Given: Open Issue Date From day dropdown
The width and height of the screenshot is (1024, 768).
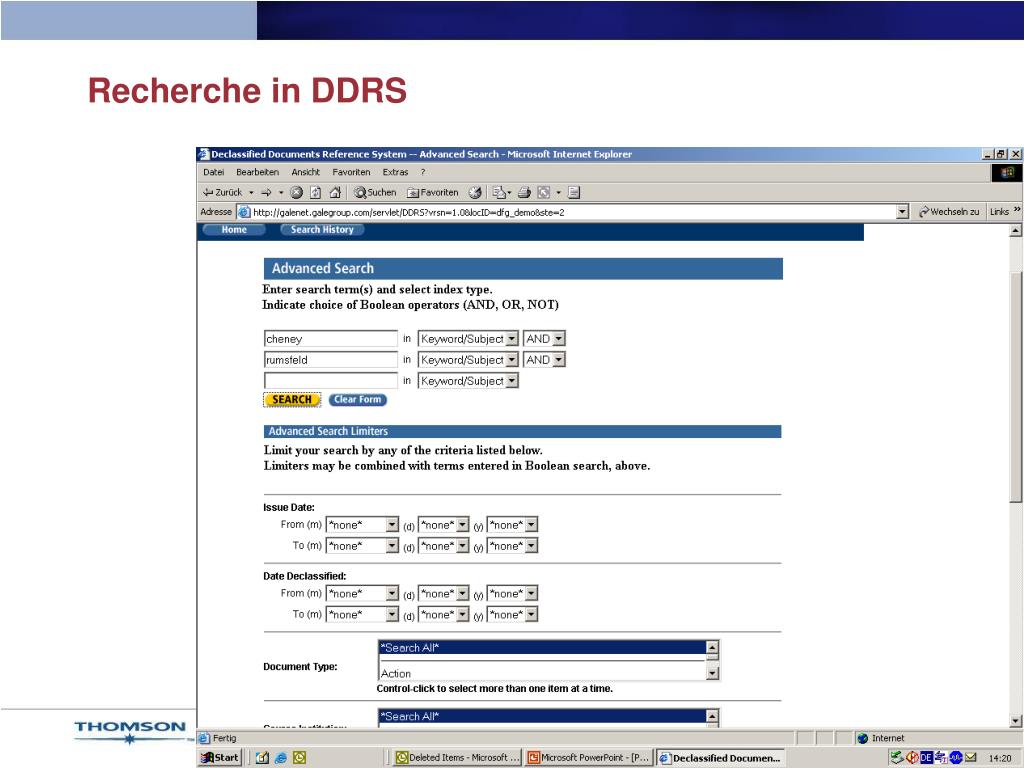Looking at the screenshot, I should coord(443,525).
